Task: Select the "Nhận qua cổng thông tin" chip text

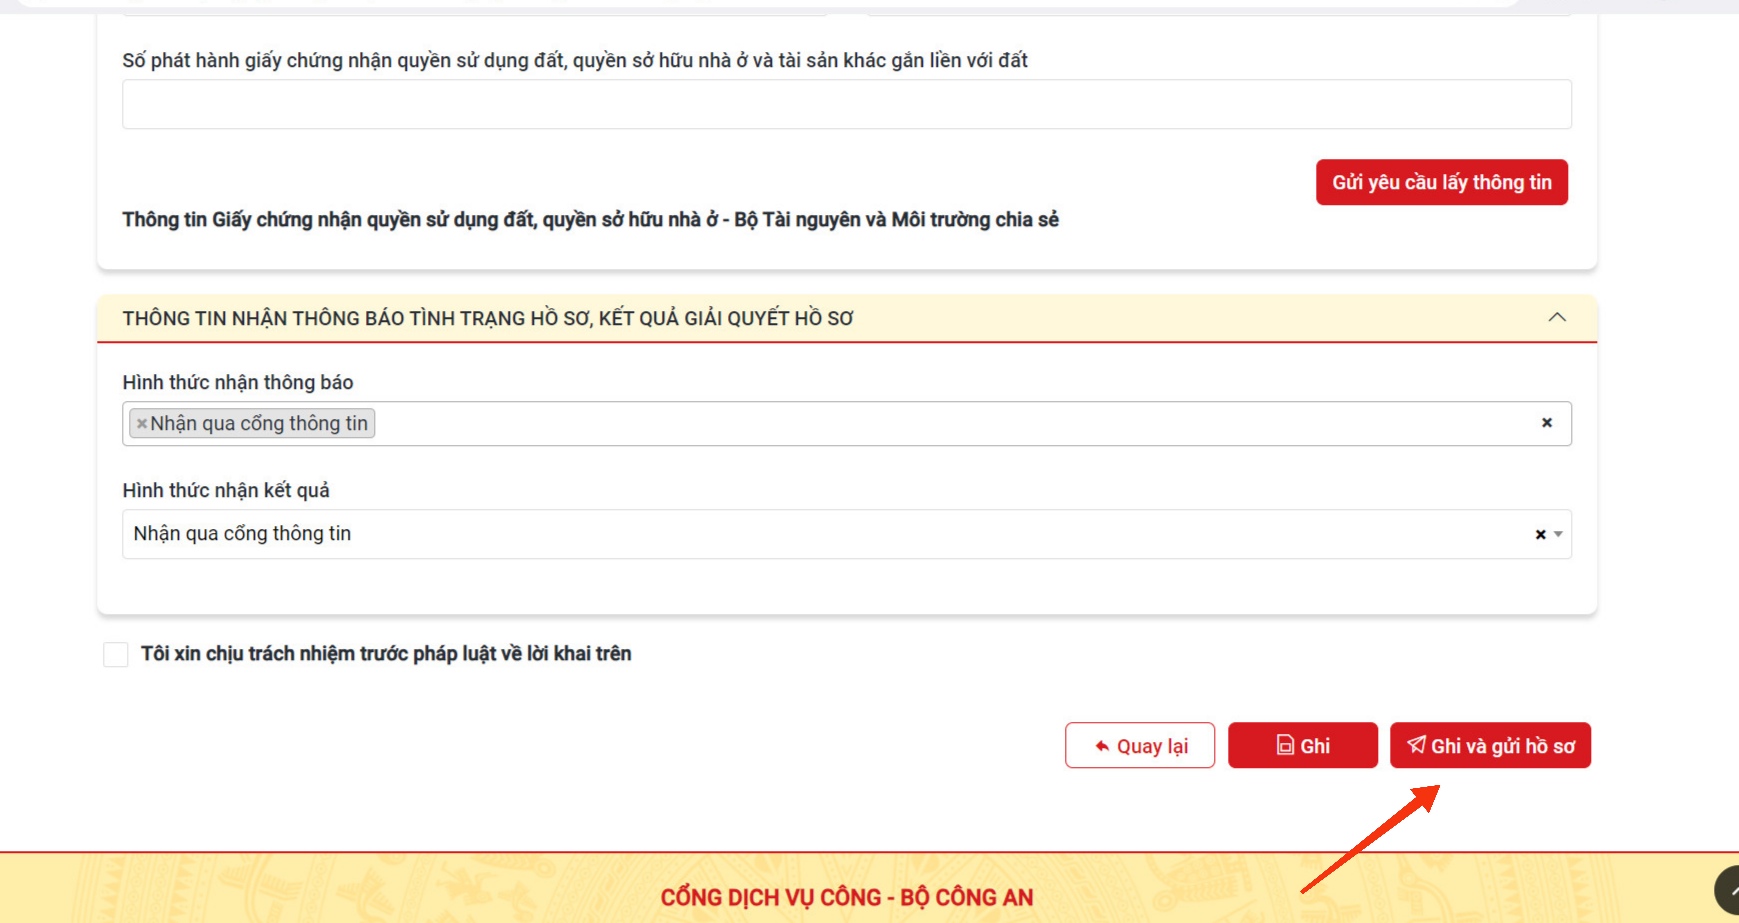Action: click(x=259, y=424)
